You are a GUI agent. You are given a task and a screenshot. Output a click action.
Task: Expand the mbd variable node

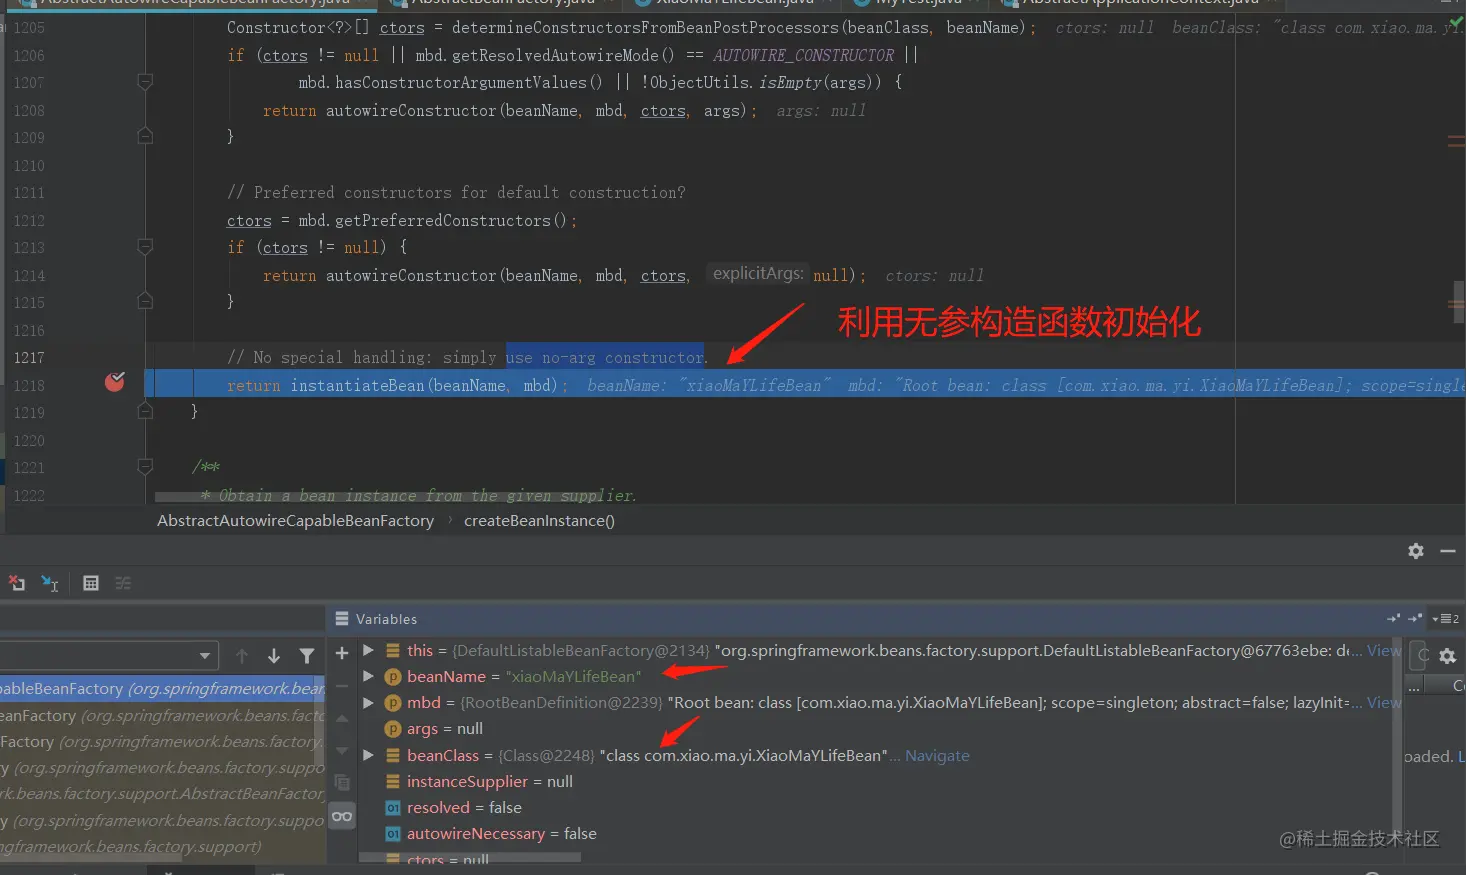coord(368,702)
